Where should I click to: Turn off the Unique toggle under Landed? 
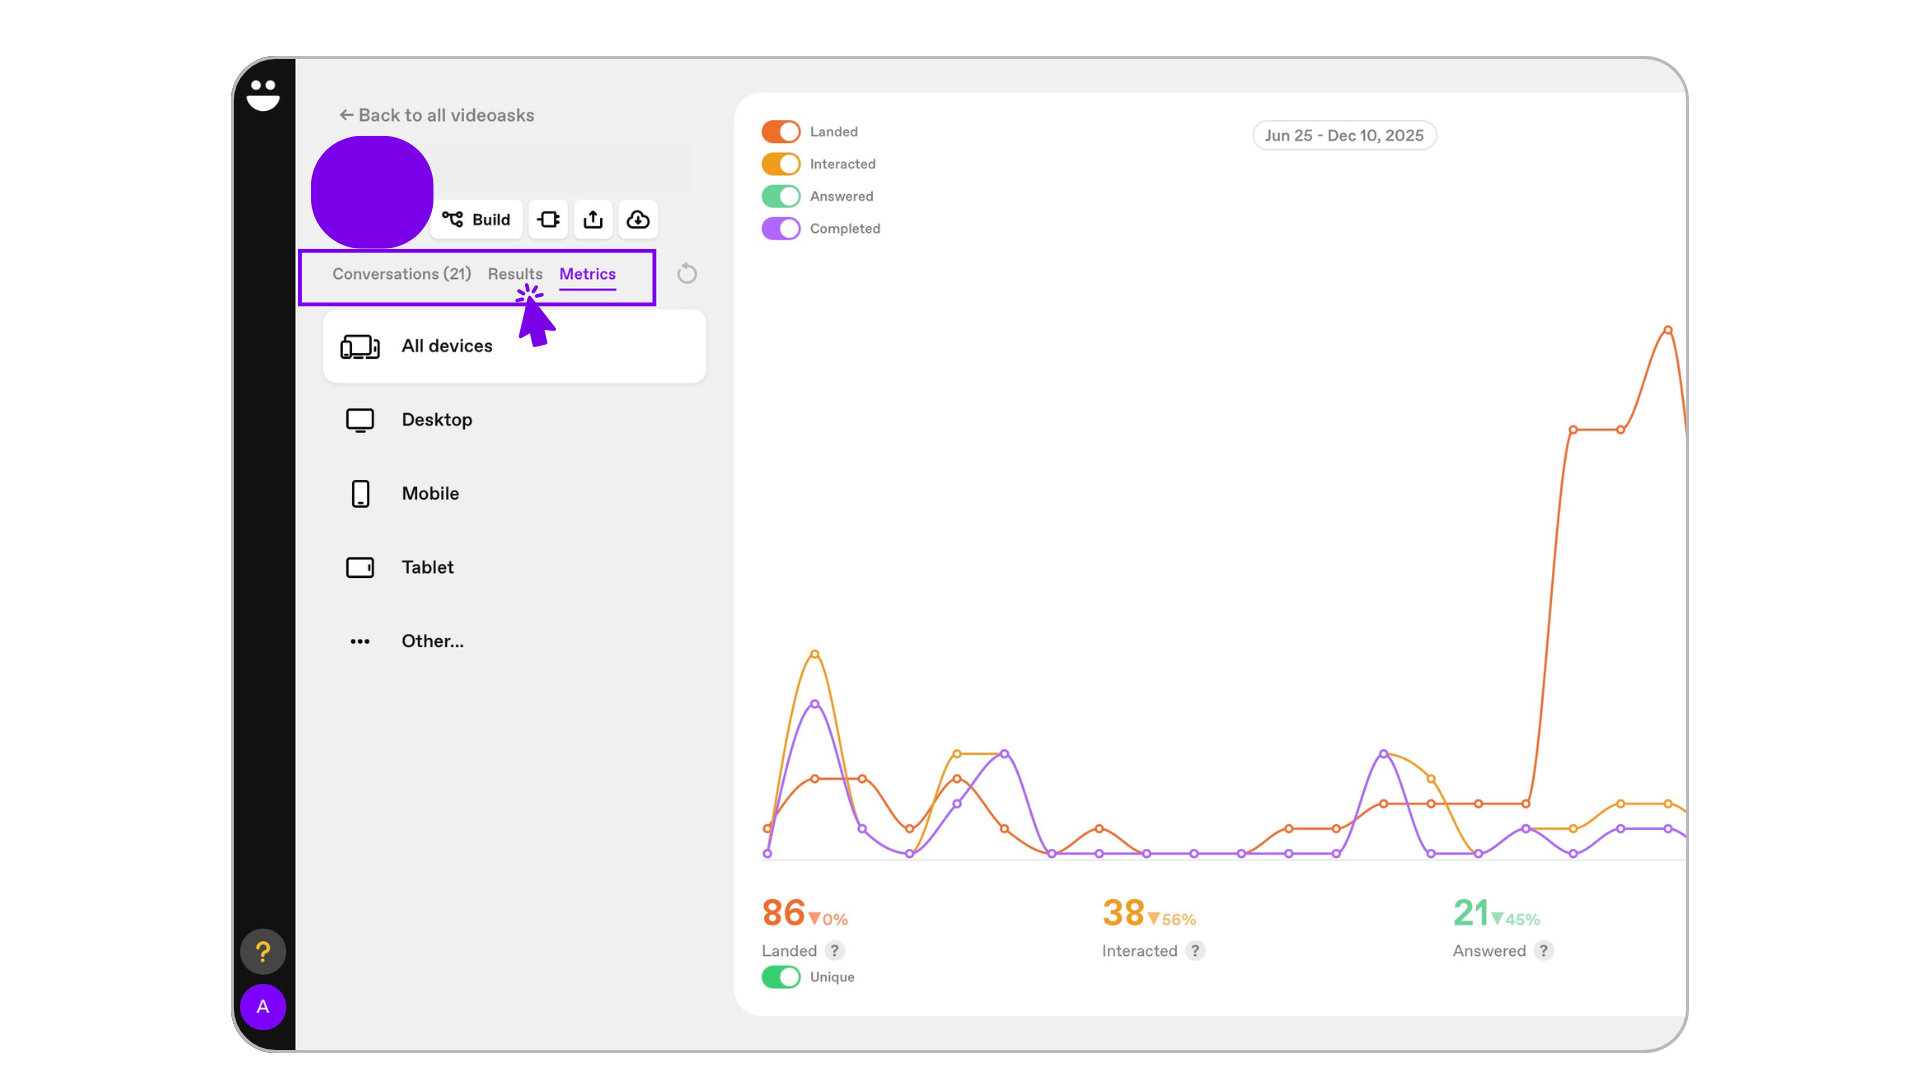[x=781, y=977]
